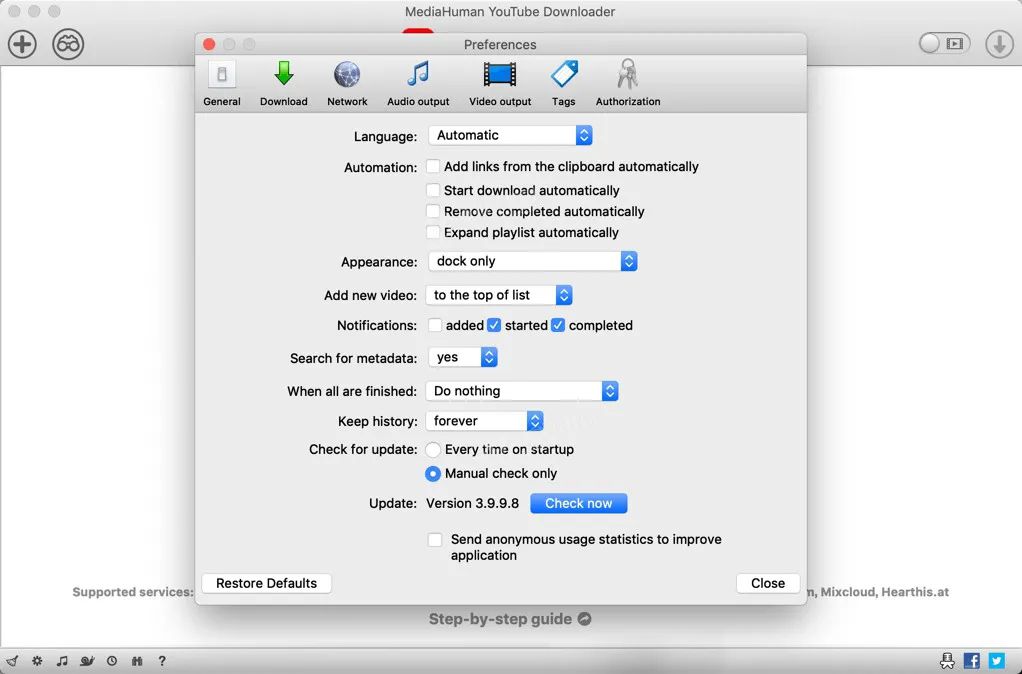The width and height of the screenshot is (1022, 674).
Task: Click the Close button in Preferences
Action: pyautogui.click(x=768, y=583)
